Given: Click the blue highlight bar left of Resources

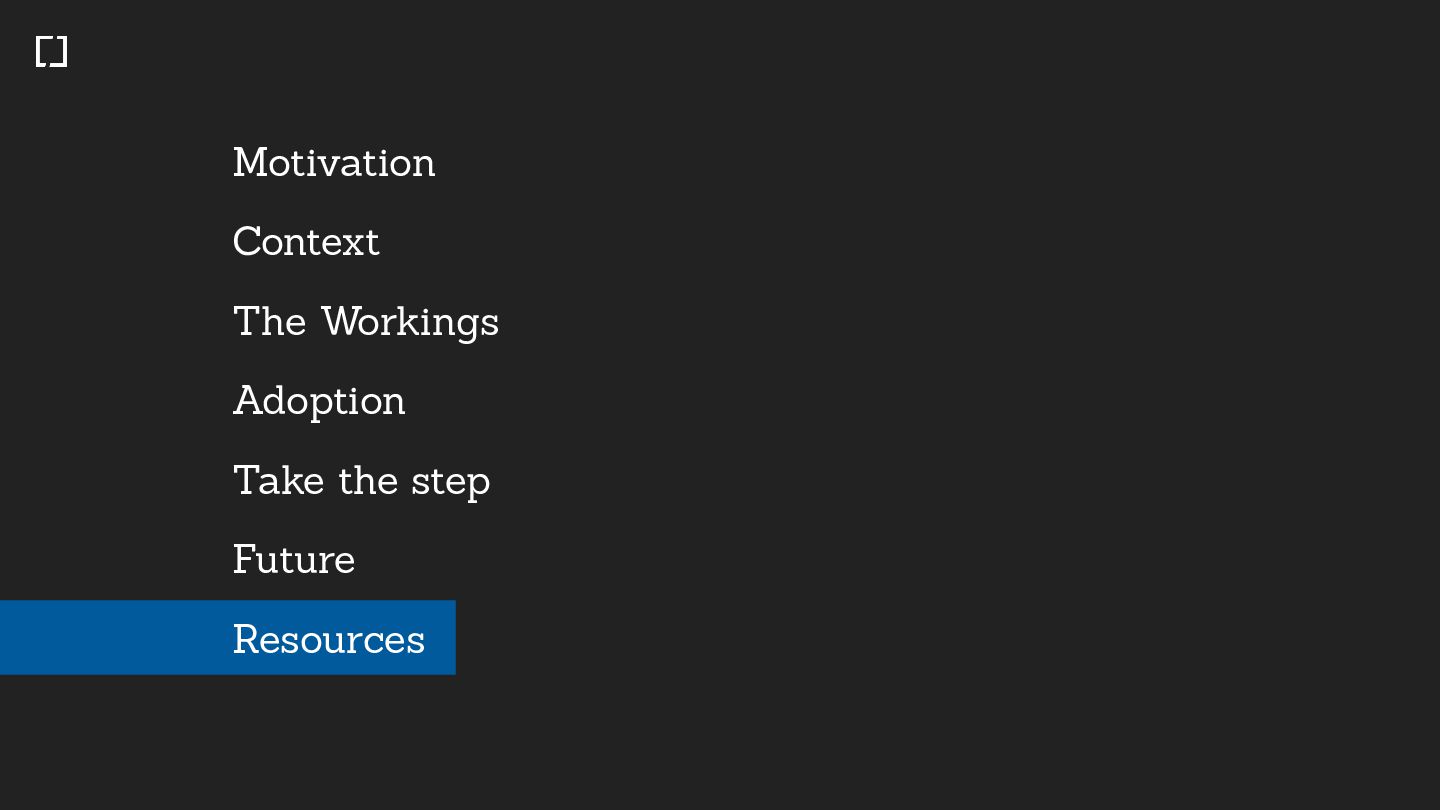Looking at the screenshot, I should pos(110,638).
